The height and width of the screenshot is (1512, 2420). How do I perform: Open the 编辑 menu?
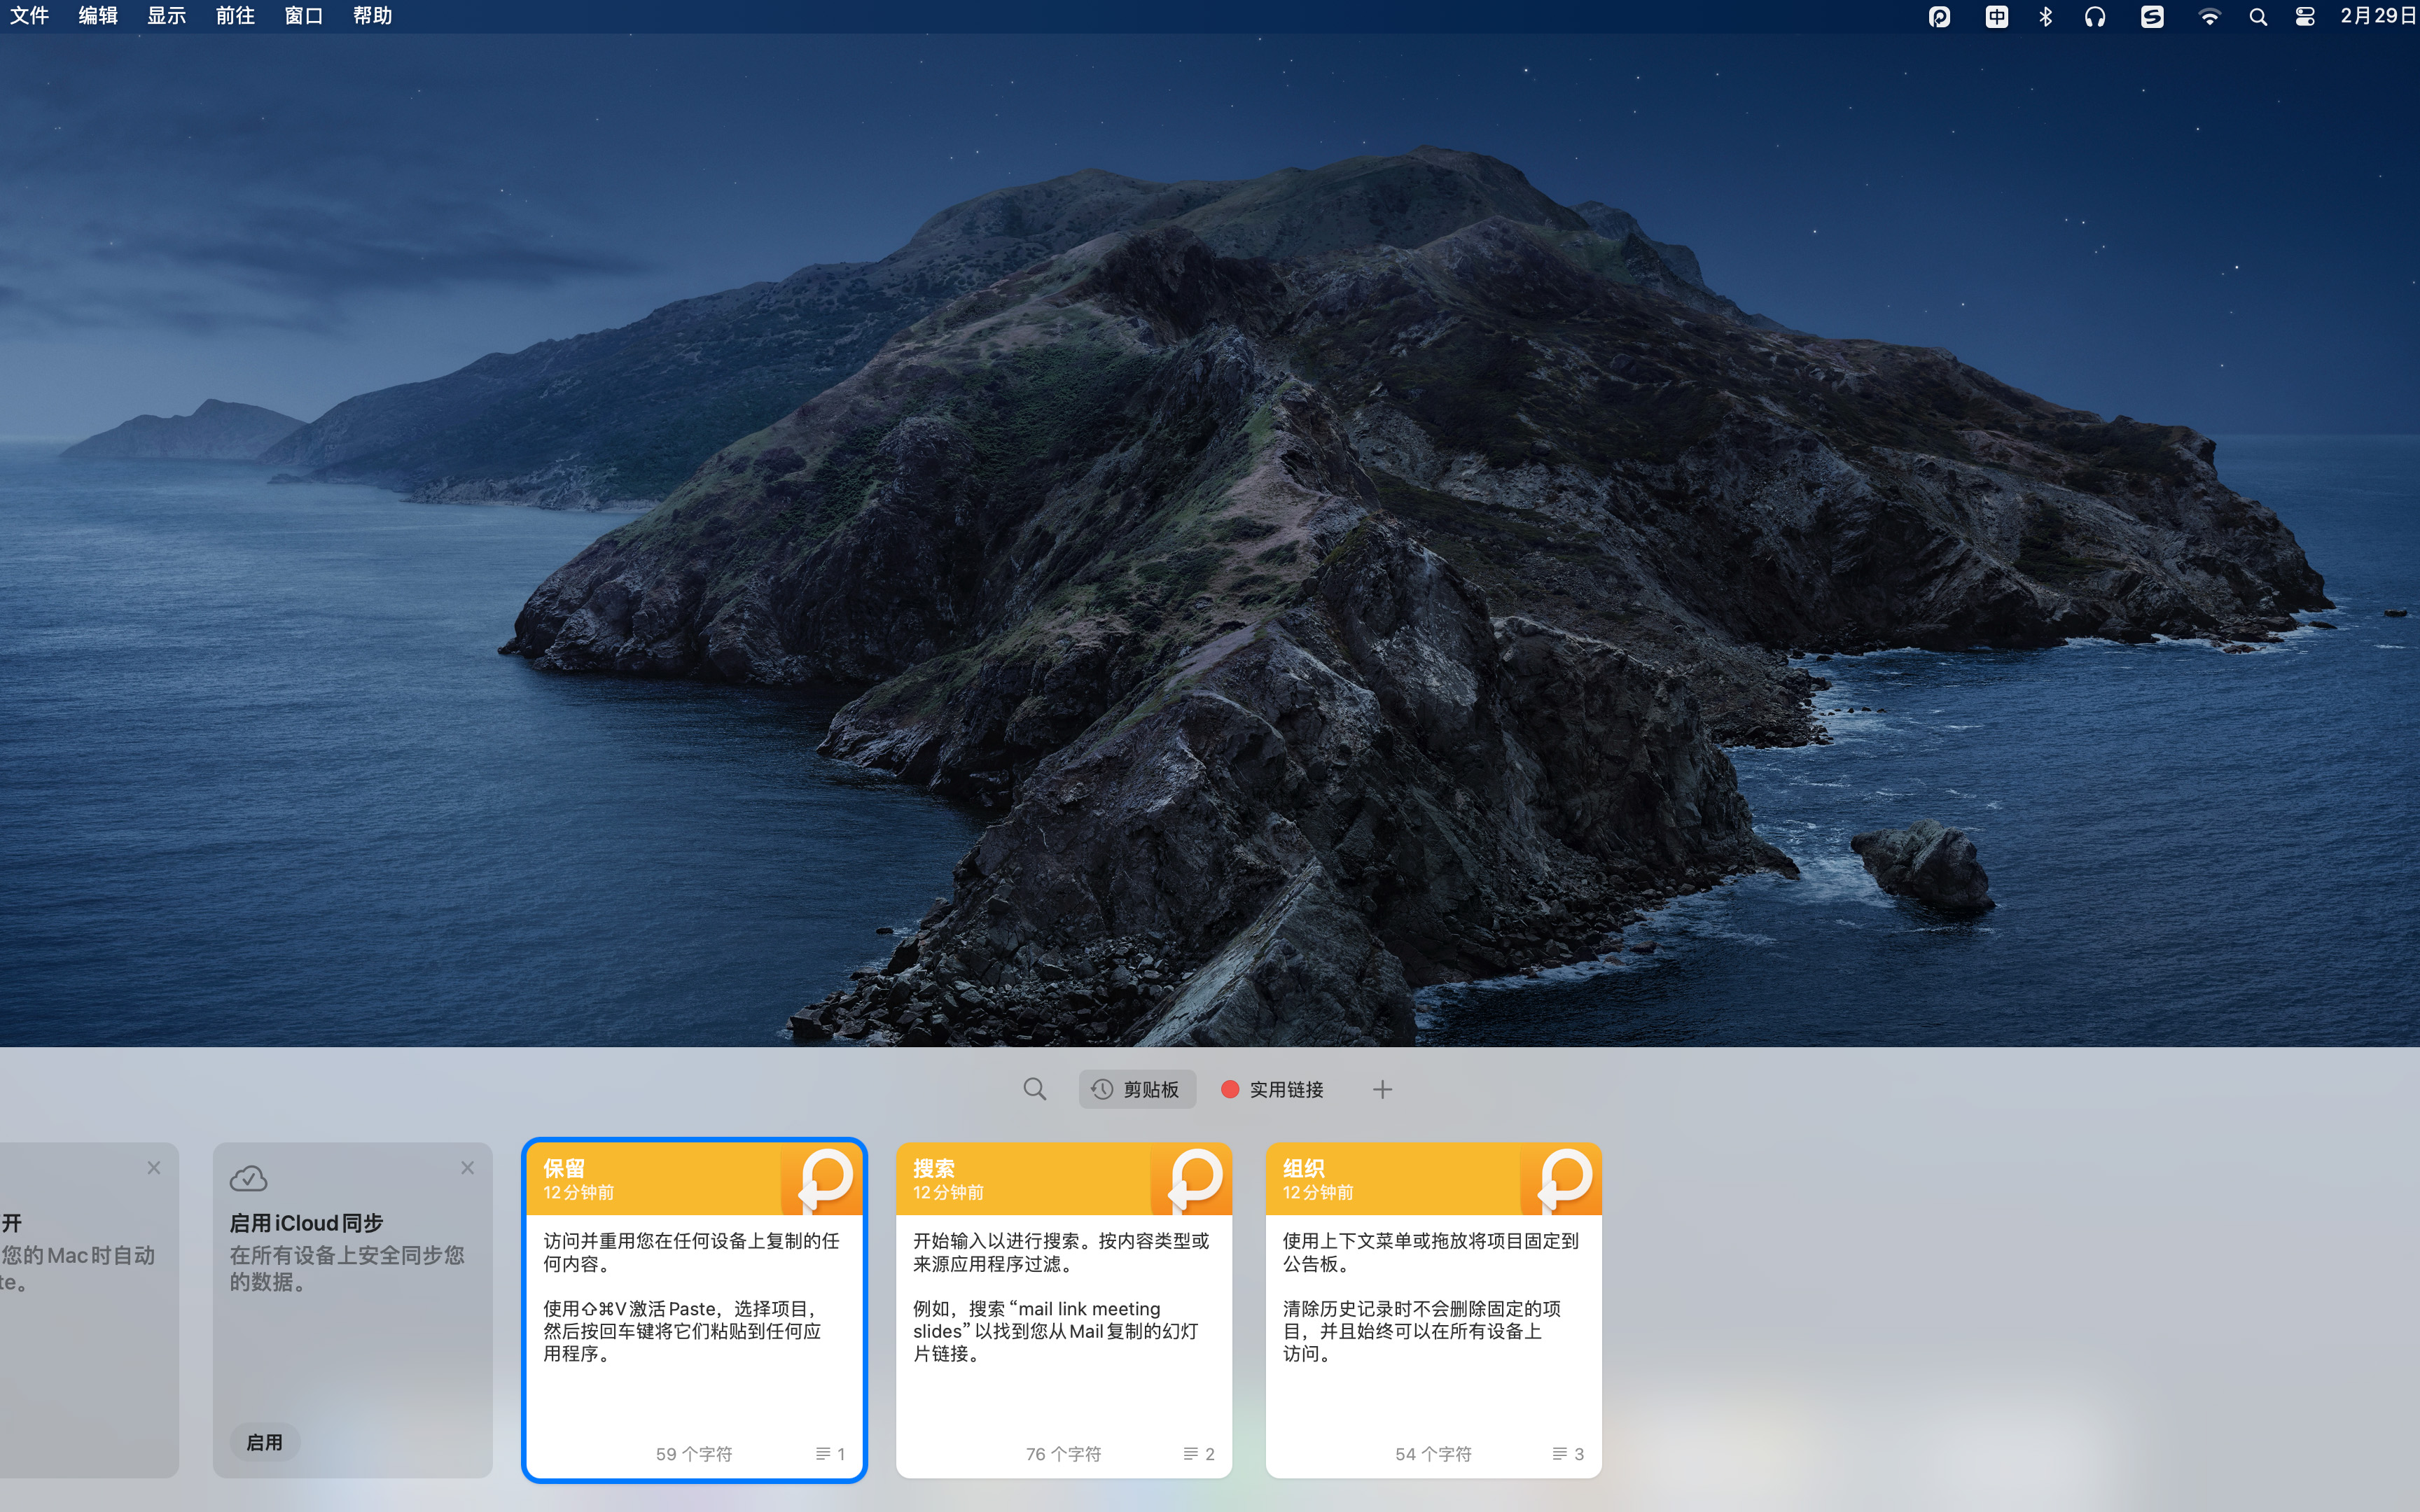click(98, 16)
